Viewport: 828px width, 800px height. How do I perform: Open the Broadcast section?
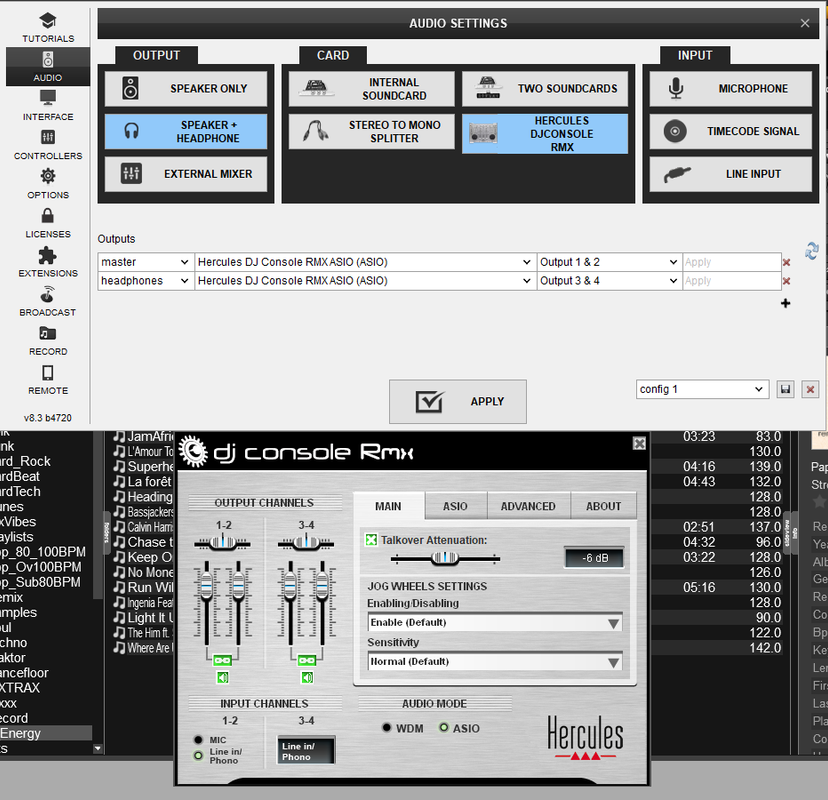tap(48, 301)
